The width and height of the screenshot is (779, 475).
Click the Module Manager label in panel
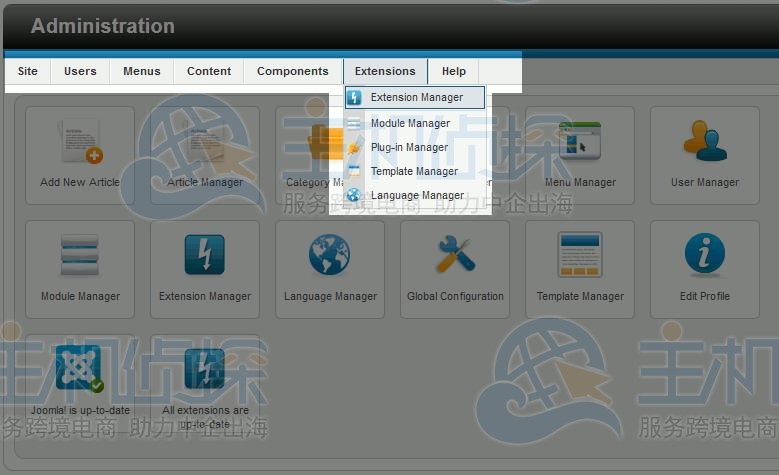pyautogui.click(x=80, y=296)
